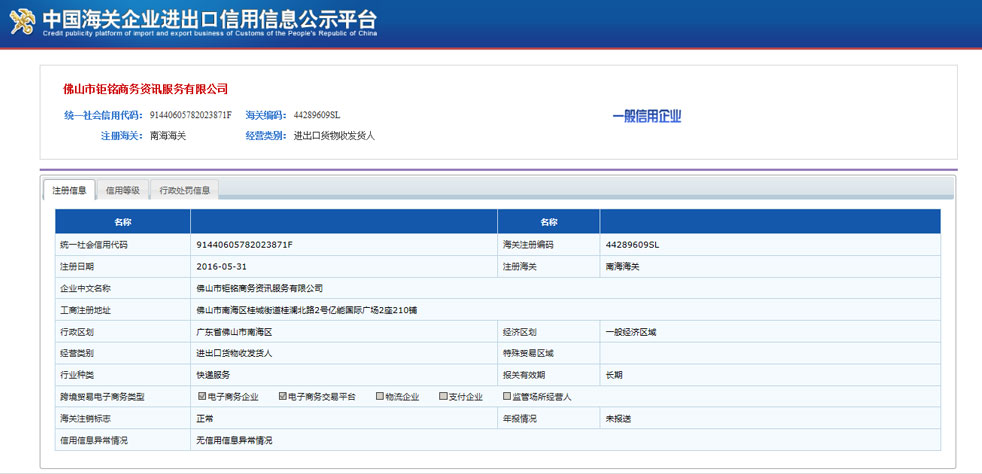Click the 广东省佛山市南海区 cell

pos(234,332)
